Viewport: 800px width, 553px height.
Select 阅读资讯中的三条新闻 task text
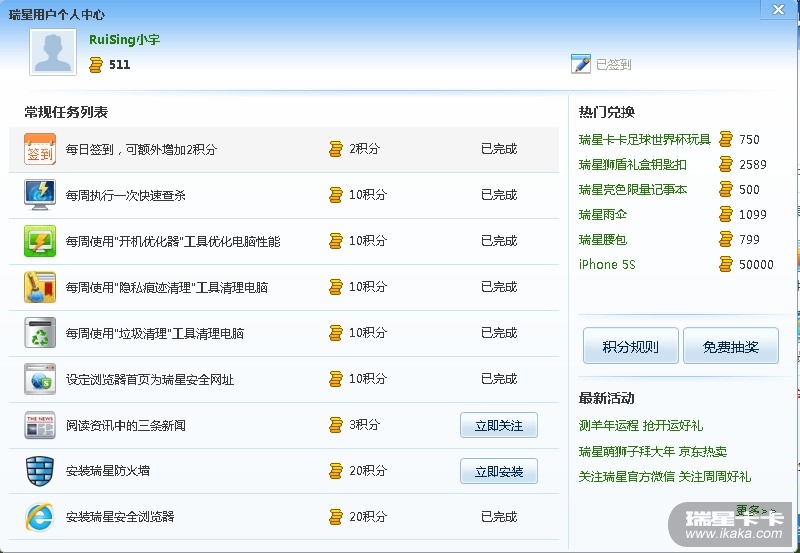(126, 425)
